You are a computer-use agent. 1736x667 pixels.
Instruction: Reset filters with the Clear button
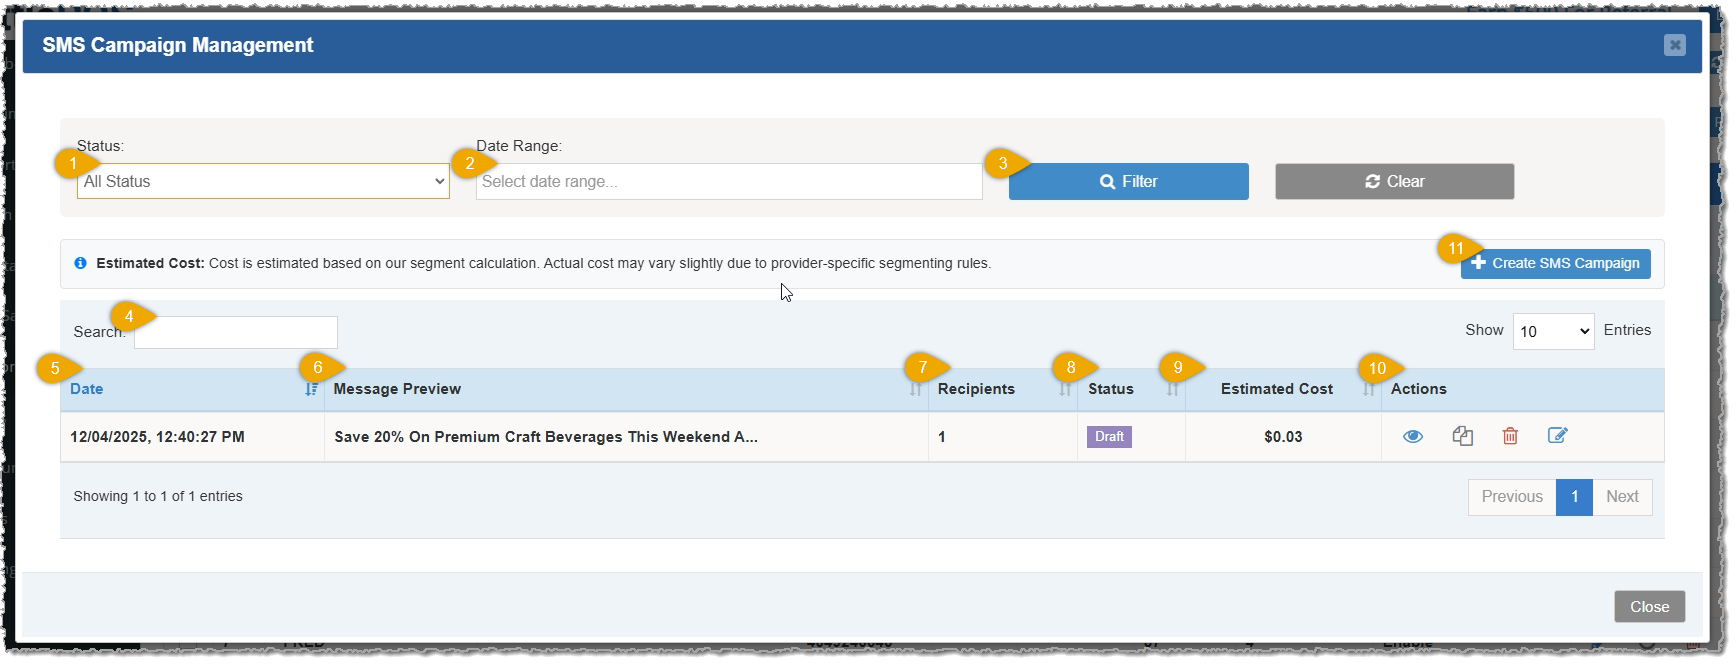click(1394, 181)
